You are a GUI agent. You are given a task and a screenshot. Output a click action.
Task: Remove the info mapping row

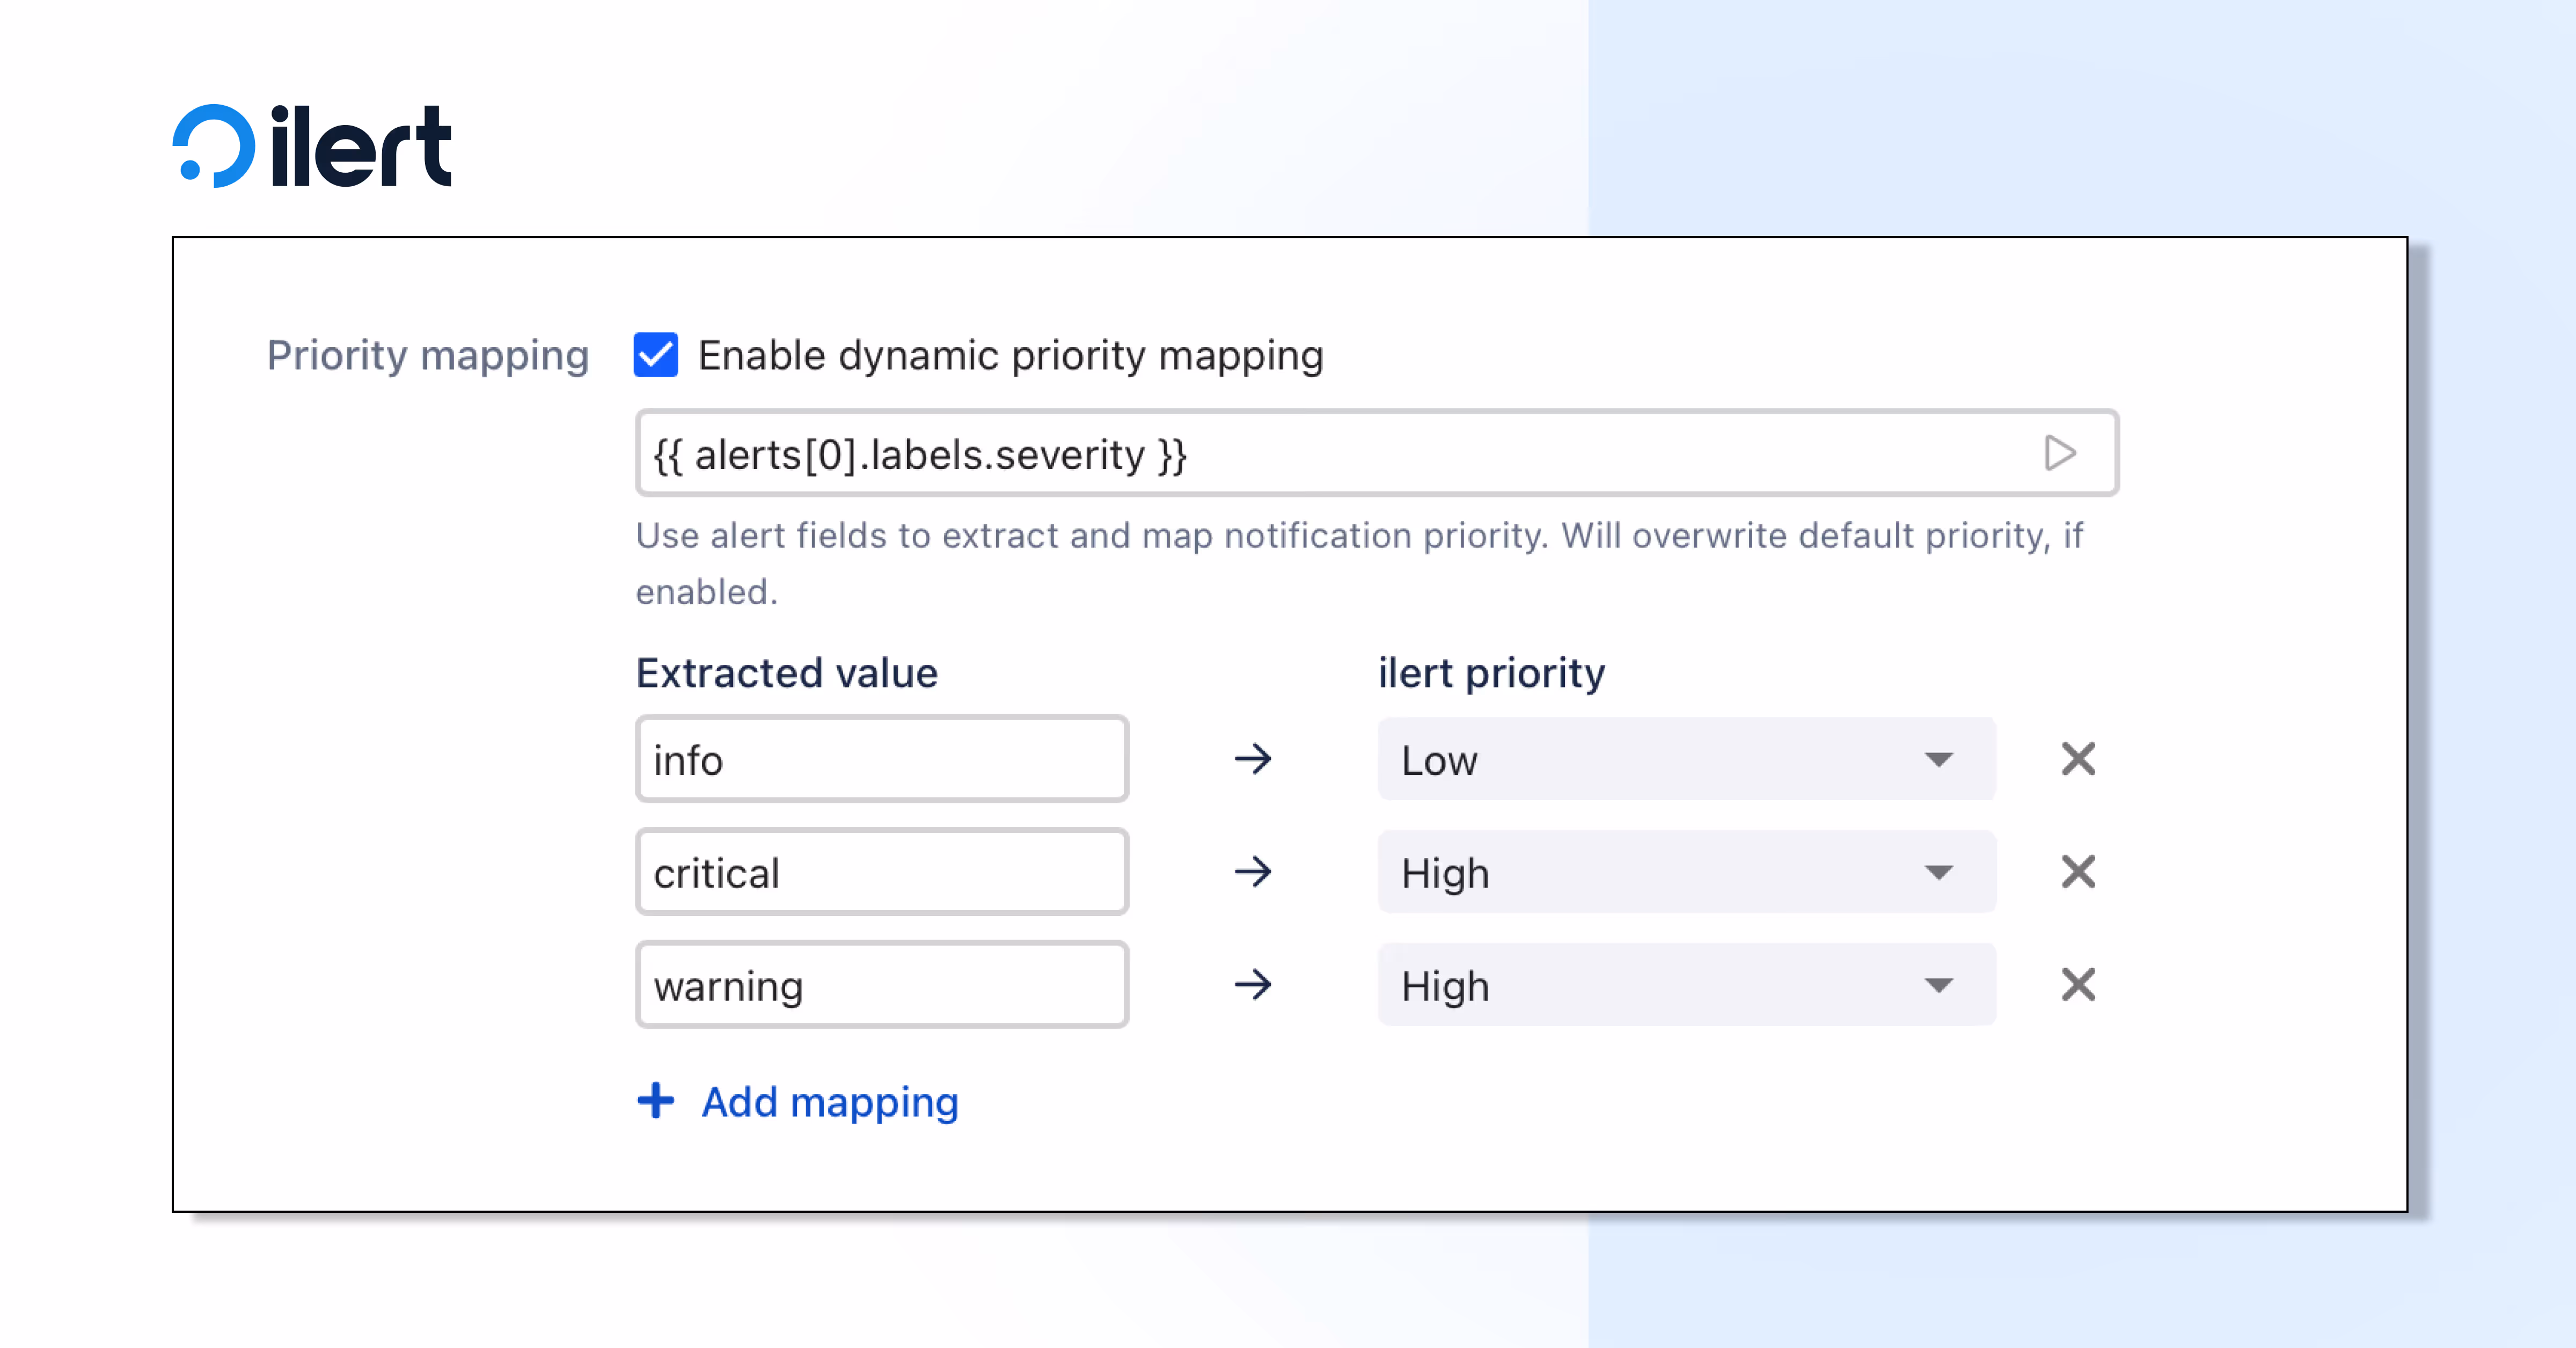[x=2078, y=759]
